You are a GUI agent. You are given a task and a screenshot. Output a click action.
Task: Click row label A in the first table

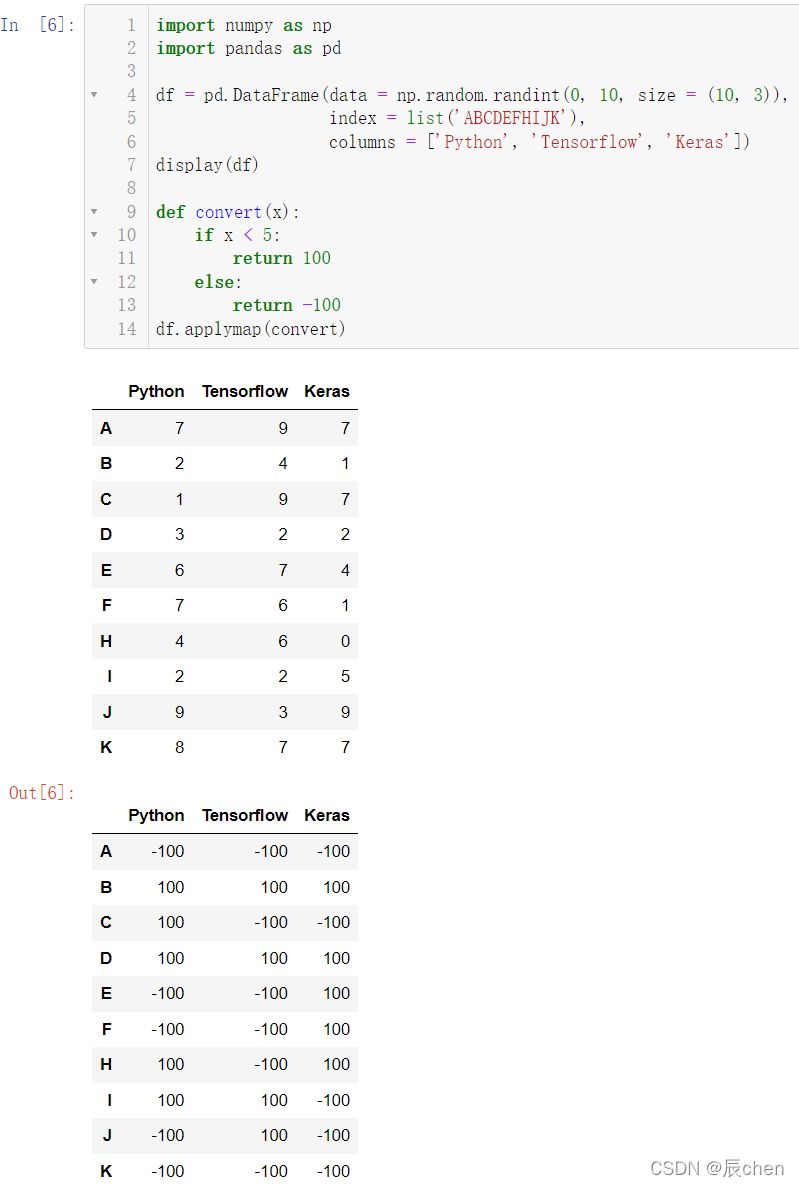click(x=106, y=428)
